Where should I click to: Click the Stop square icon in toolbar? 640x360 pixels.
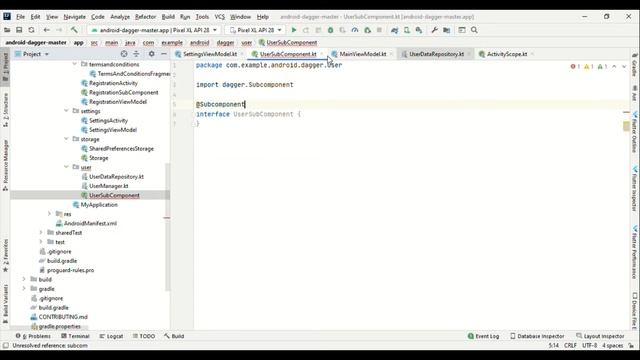[379, 30]
